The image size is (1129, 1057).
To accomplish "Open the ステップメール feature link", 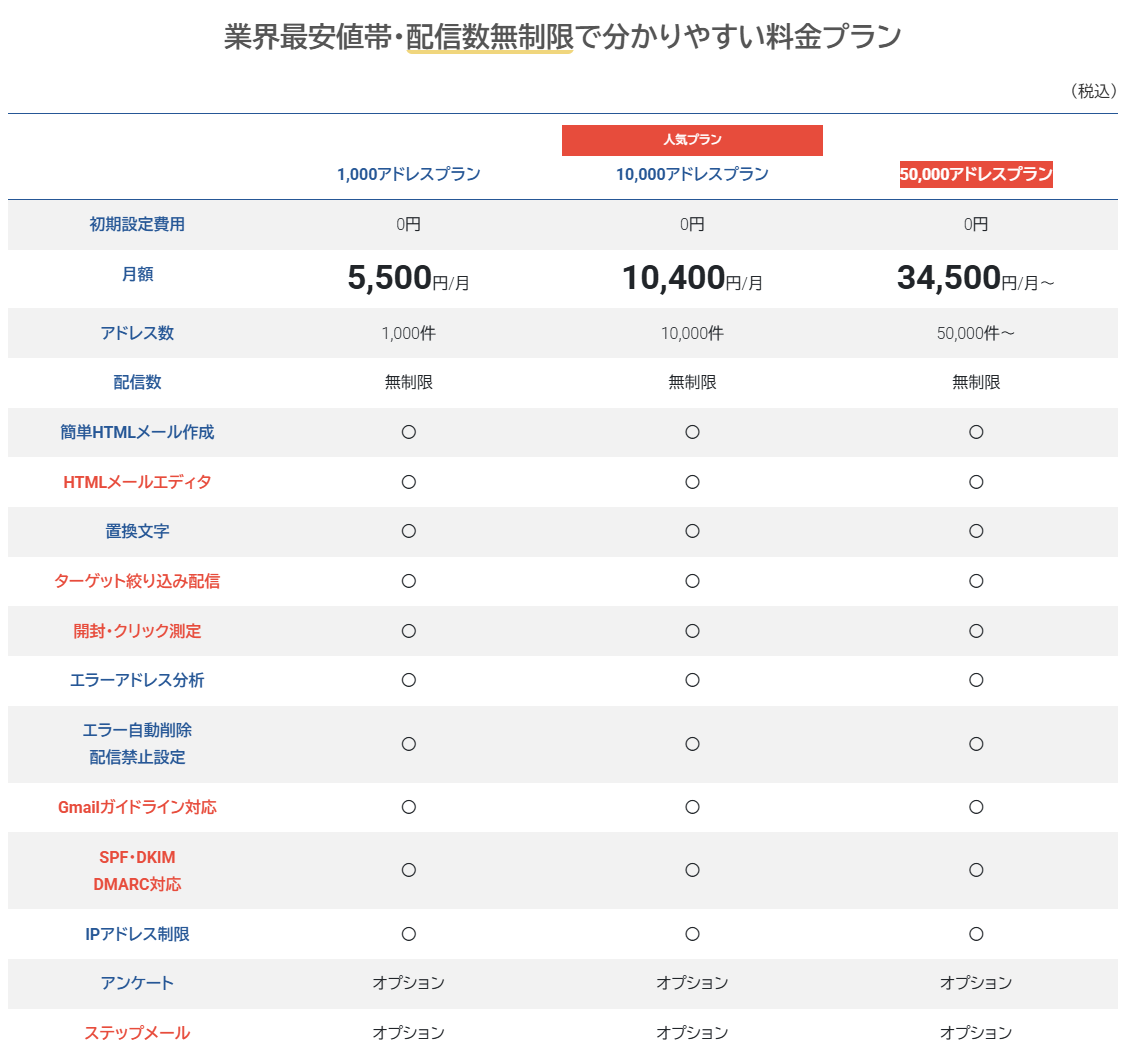I will coord(137,1033).
